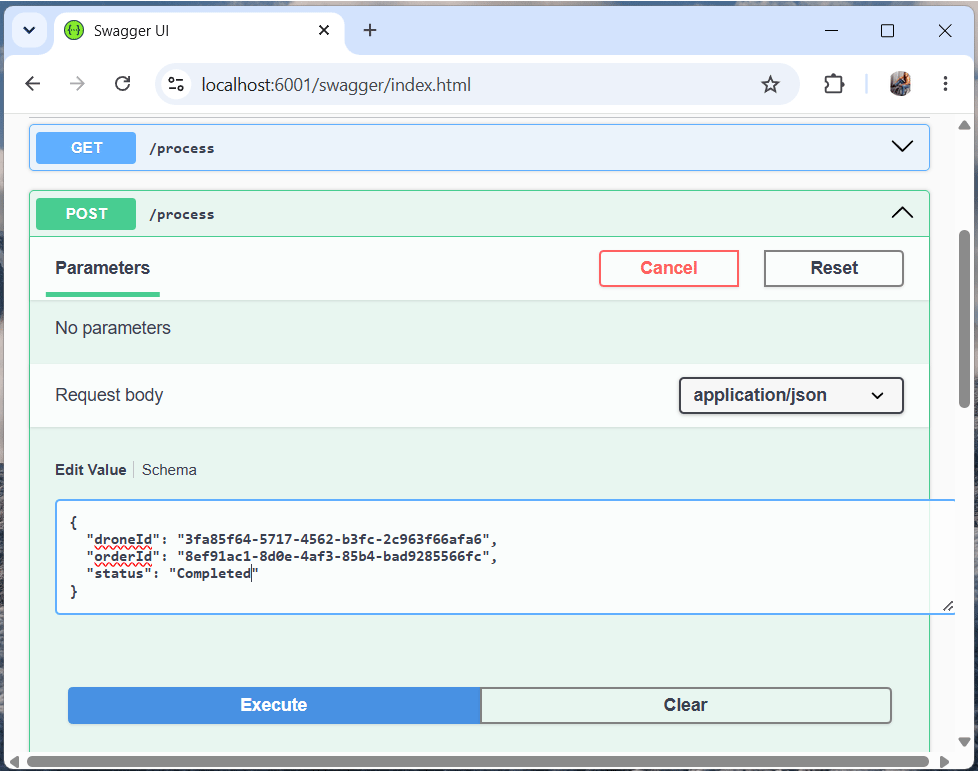Select the Parameters tab

(x=103, y=268)
